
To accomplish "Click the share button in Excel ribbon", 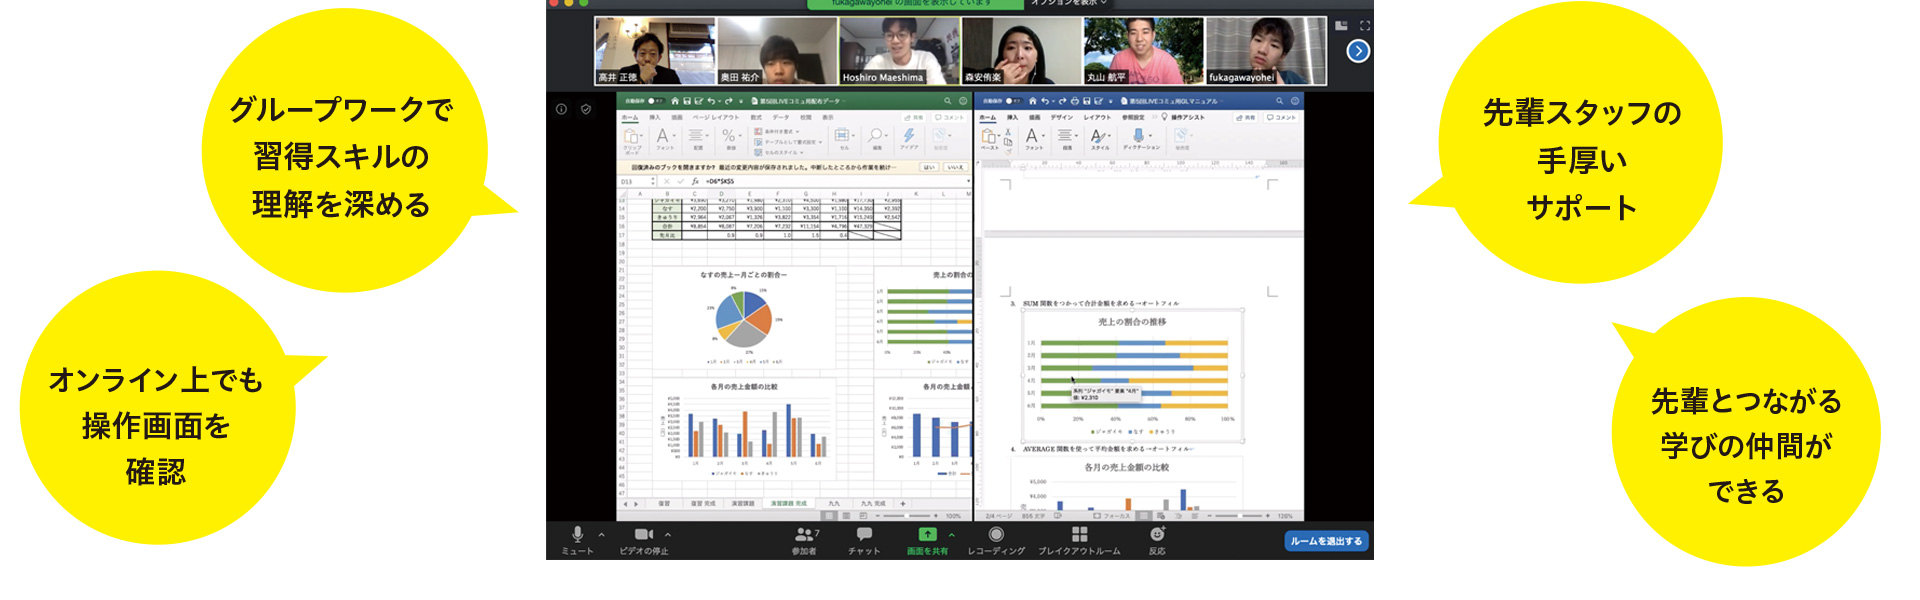I will pyautogui.click(x=915, y=117).
